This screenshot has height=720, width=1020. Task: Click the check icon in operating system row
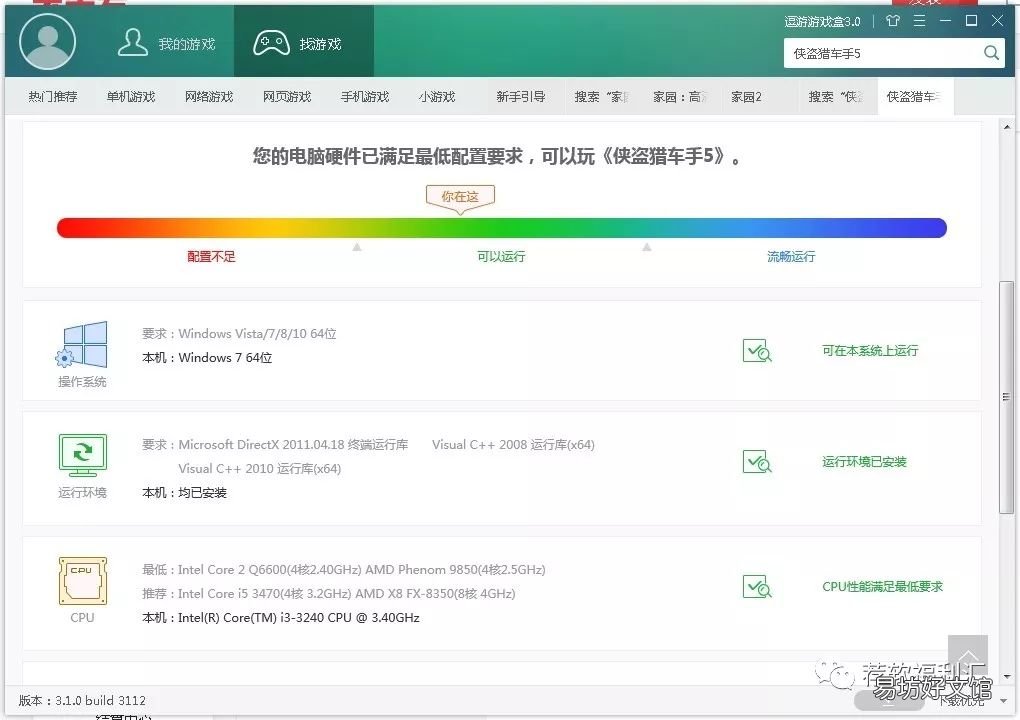click(757, 351)
